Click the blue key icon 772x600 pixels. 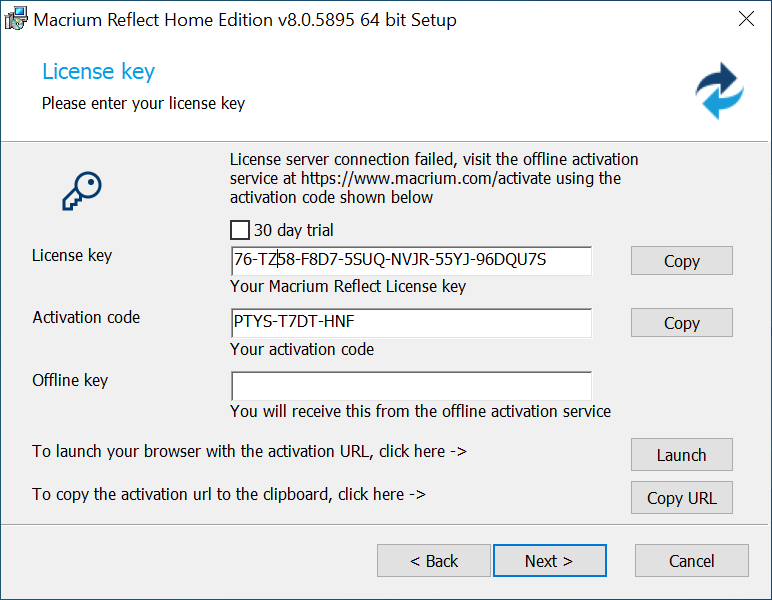point(82,191)
